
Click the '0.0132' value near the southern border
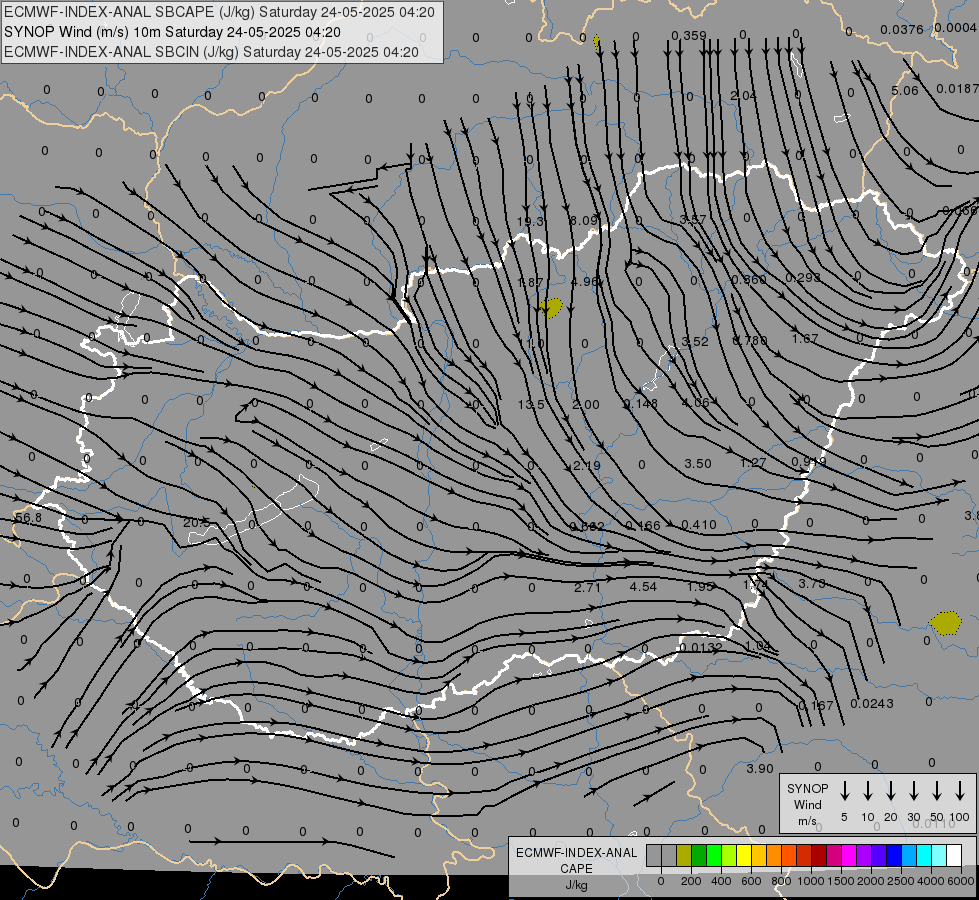tap(701, 648)
